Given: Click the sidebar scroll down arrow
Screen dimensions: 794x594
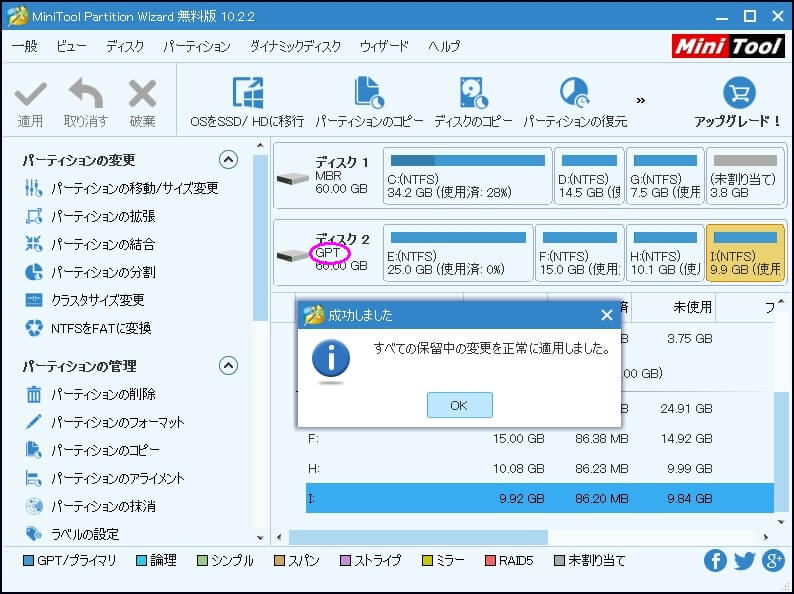Looking at the screenshot, I should click(260, 538).
